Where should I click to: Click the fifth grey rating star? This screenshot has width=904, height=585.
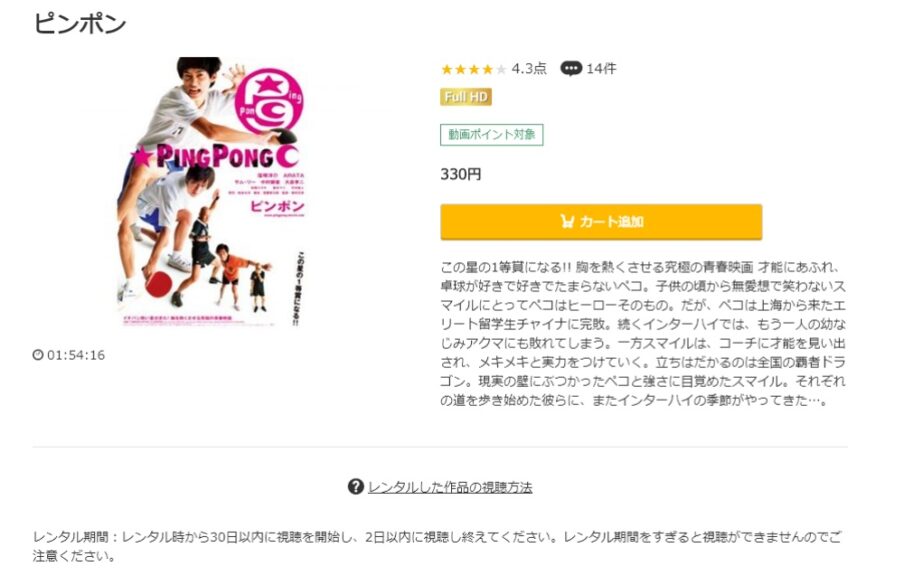(x=501, y=70)
